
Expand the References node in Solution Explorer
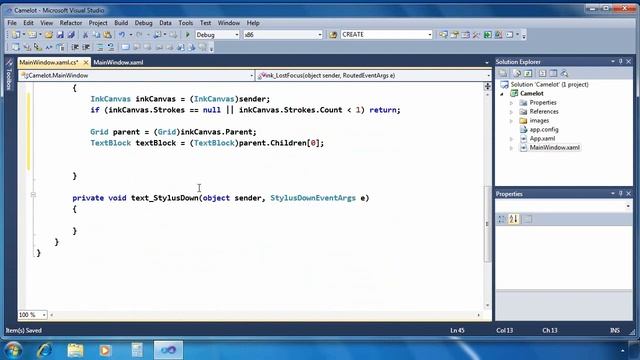point(511,112)
